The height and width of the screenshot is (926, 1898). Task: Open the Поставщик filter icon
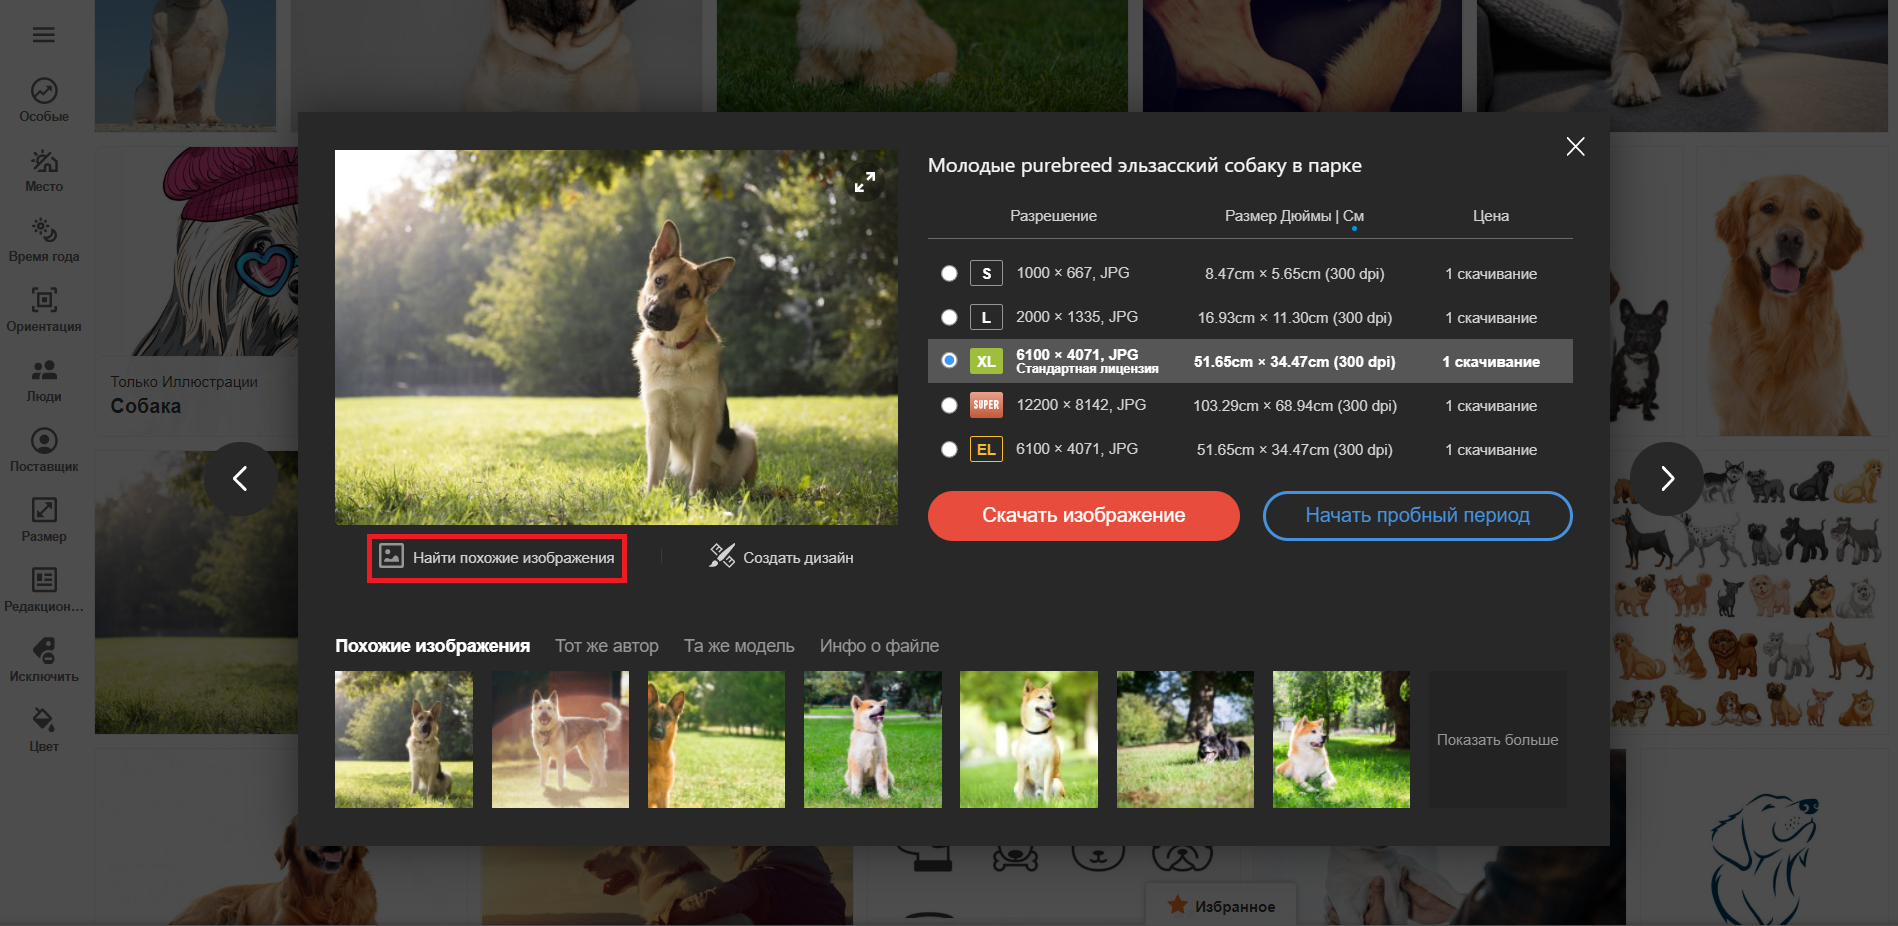44,440
